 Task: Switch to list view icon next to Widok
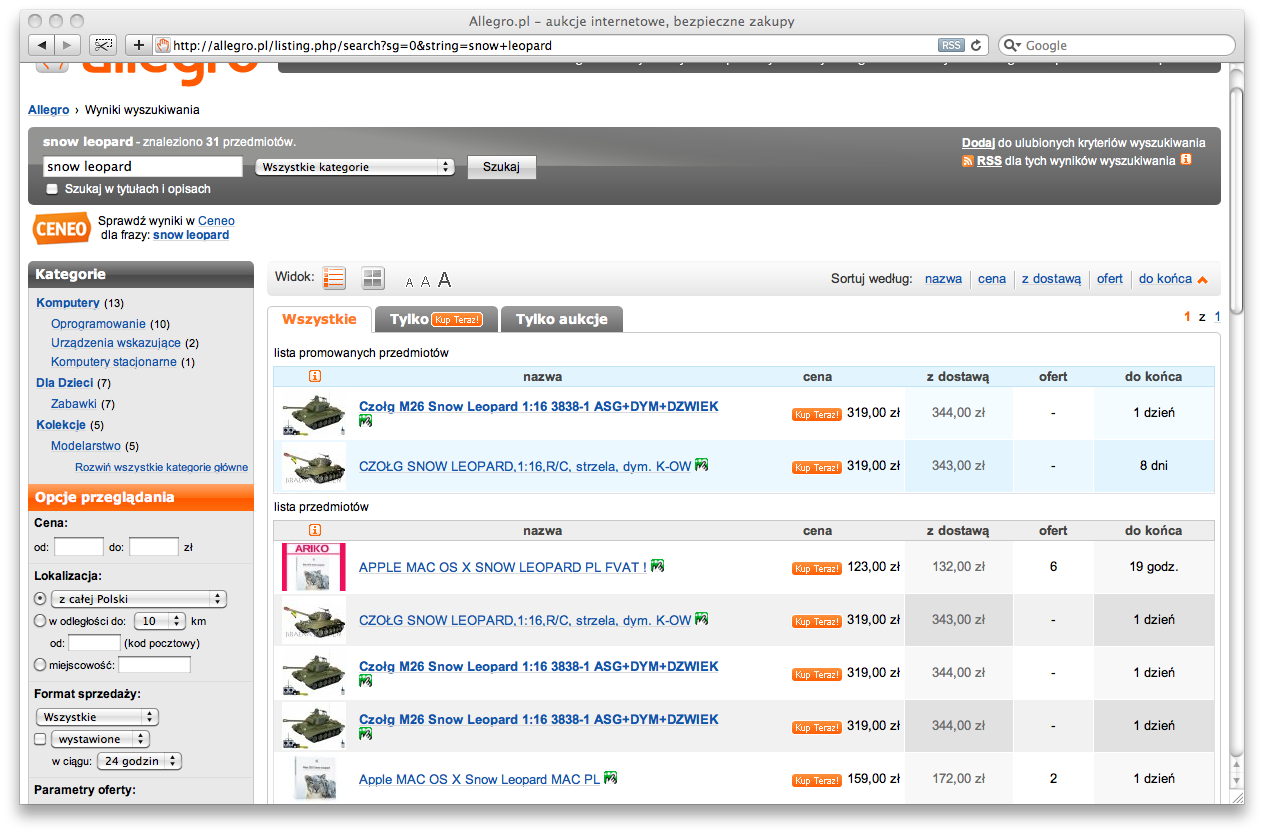point(335,278)
